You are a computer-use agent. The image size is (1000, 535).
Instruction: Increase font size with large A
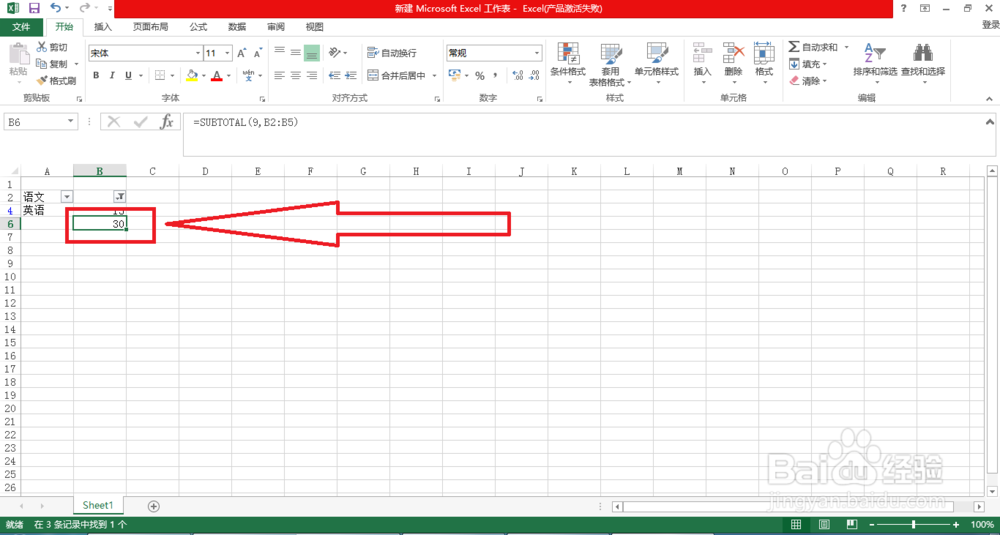(x=242, y=54)
